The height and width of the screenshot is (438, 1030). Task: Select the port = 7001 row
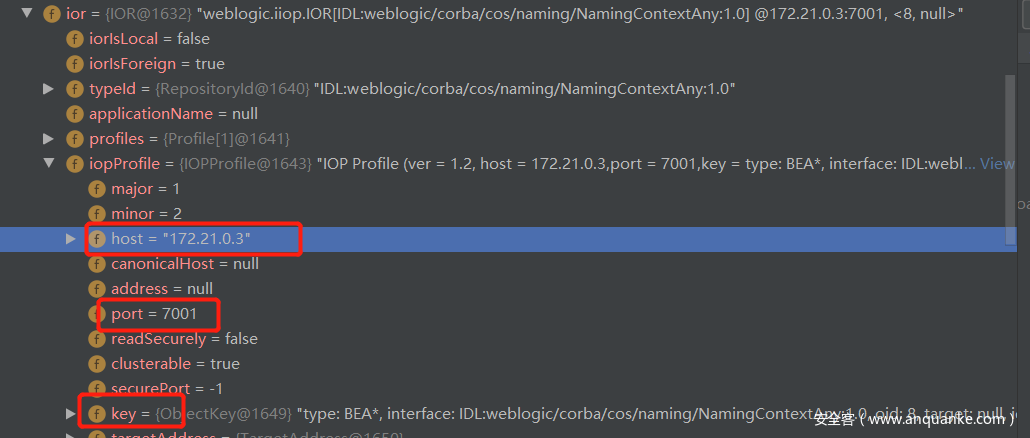click(153, 314)
